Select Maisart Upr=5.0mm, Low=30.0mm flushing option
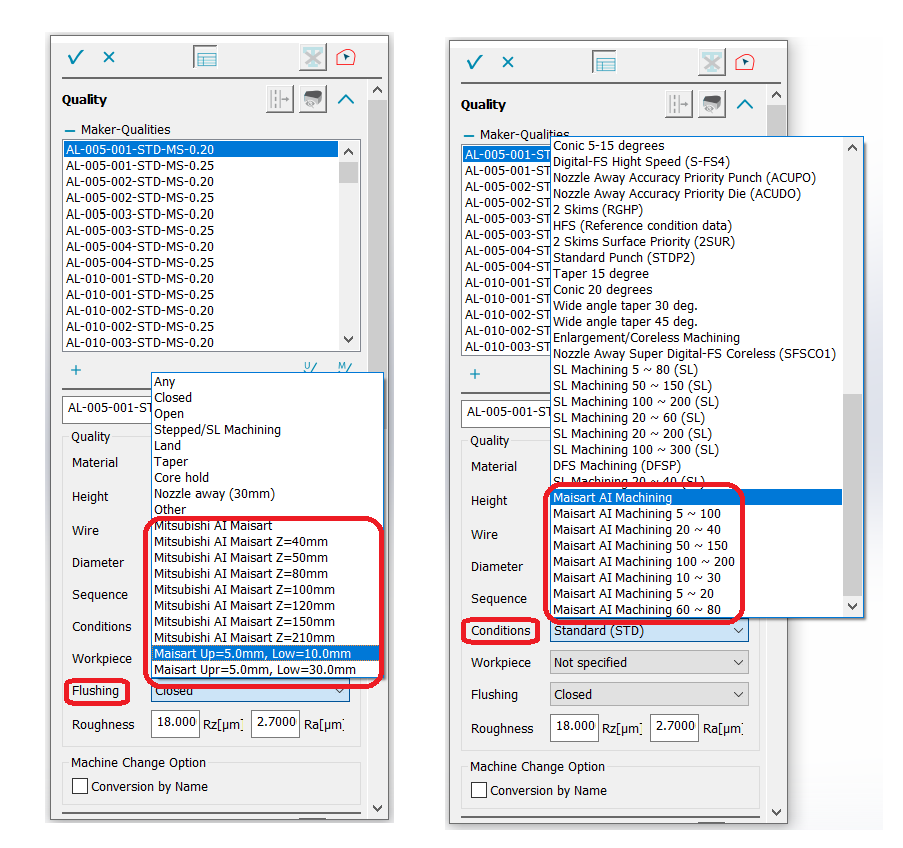This screenshot has width=903, height=848. (x=252, y=669)
